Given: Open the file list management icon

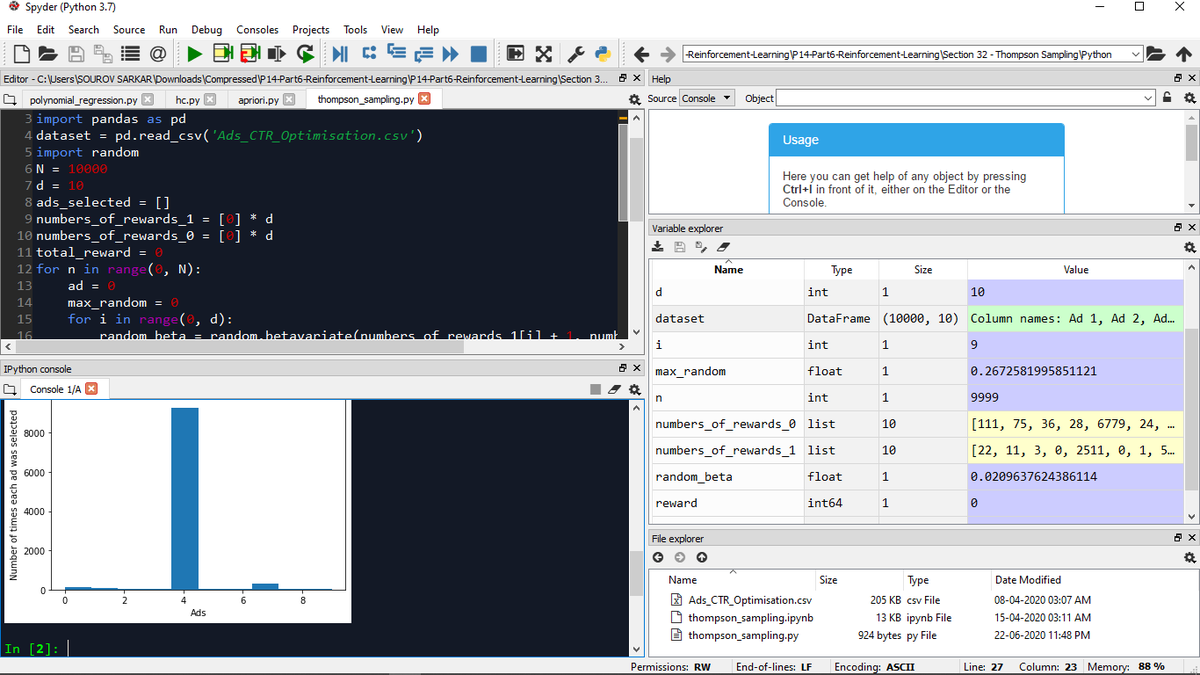Looking at the screenshot, I should tap(129, 54).
